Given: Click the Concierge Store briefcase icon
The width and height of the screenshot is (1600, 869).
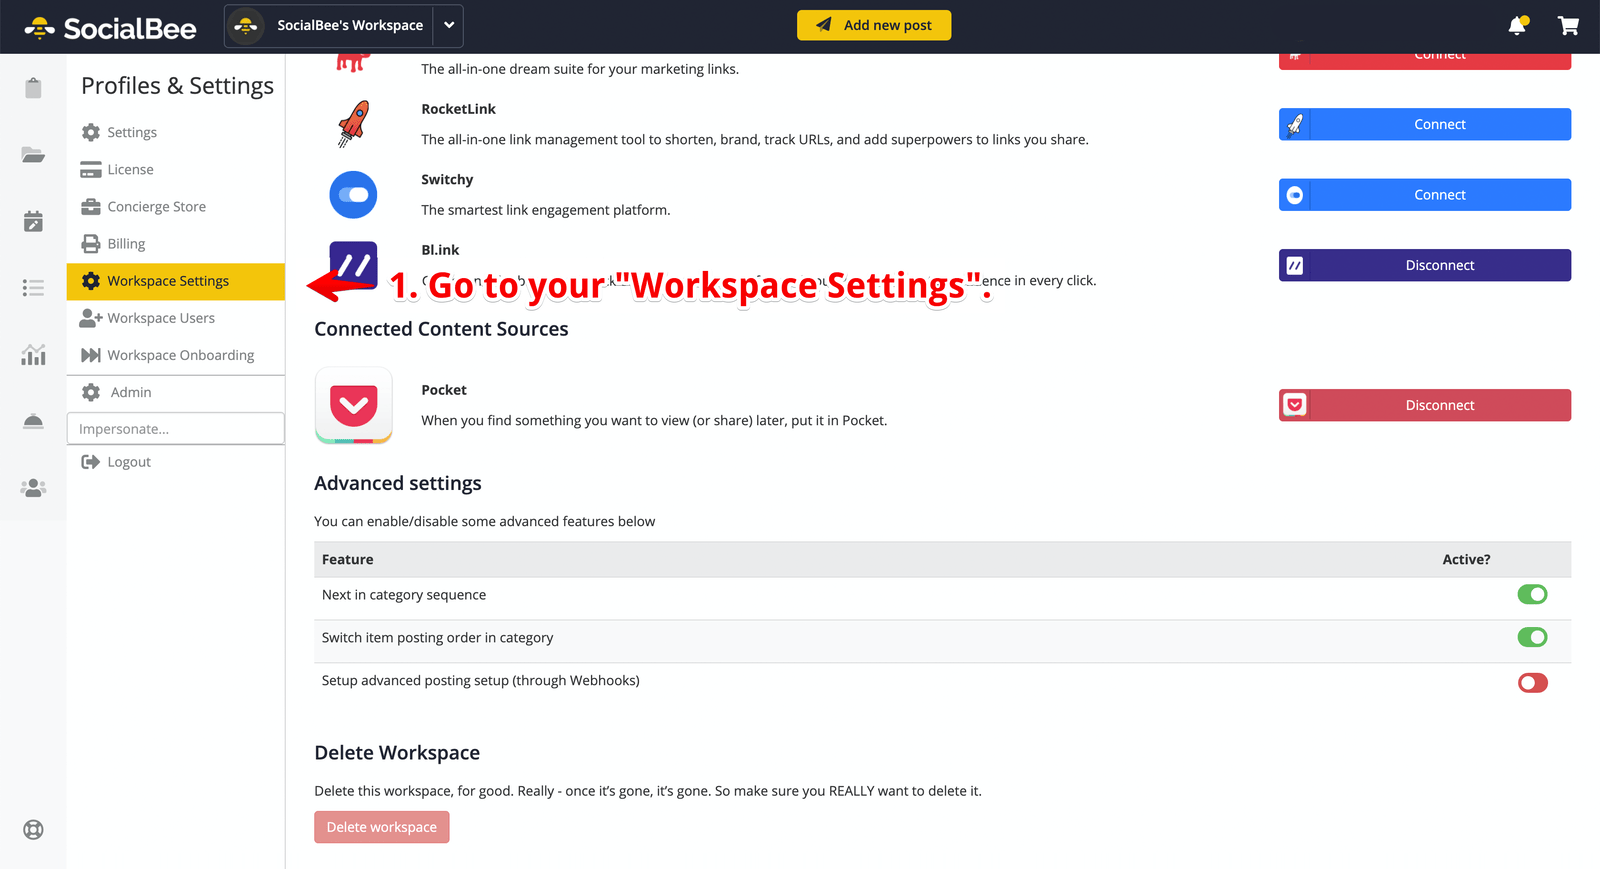Looking at the screenshot, I should 91,206.
